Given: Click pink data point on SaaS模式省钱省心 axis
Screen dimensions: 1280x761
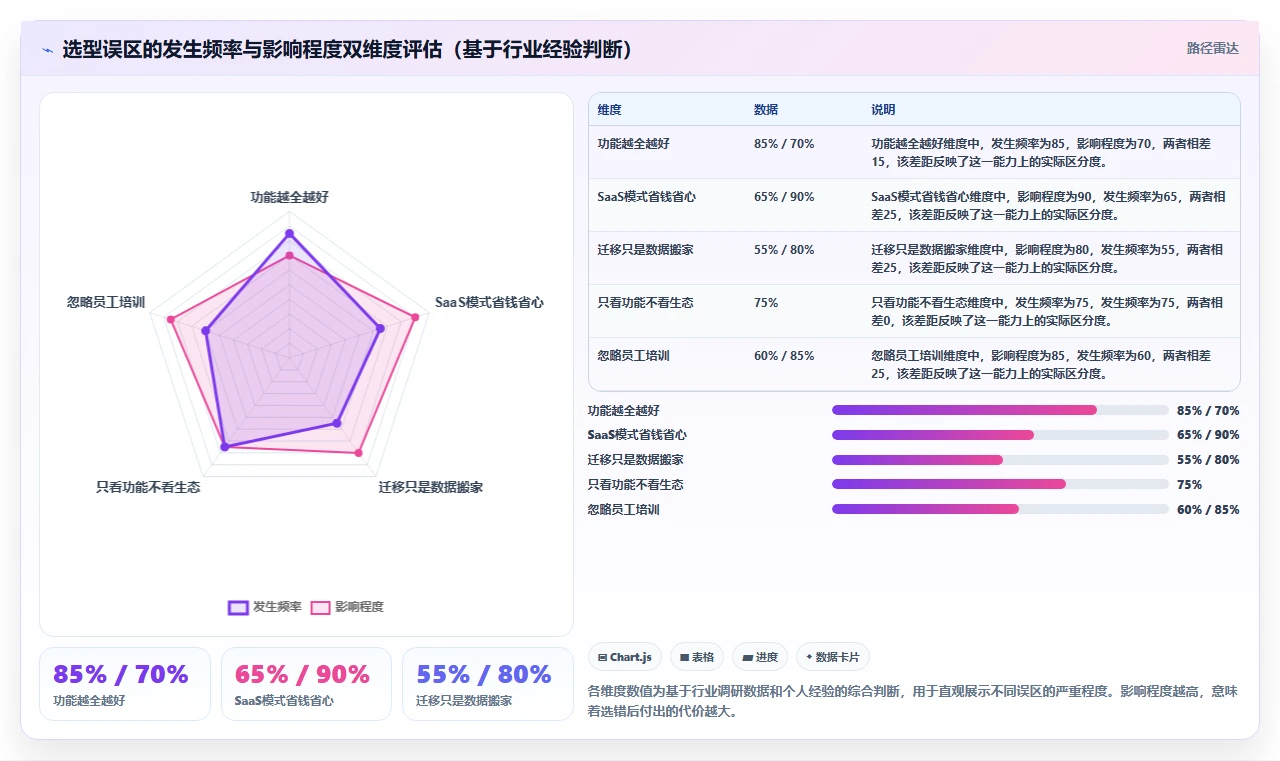Looking at the screenshot, I should (x=415, y=318).
